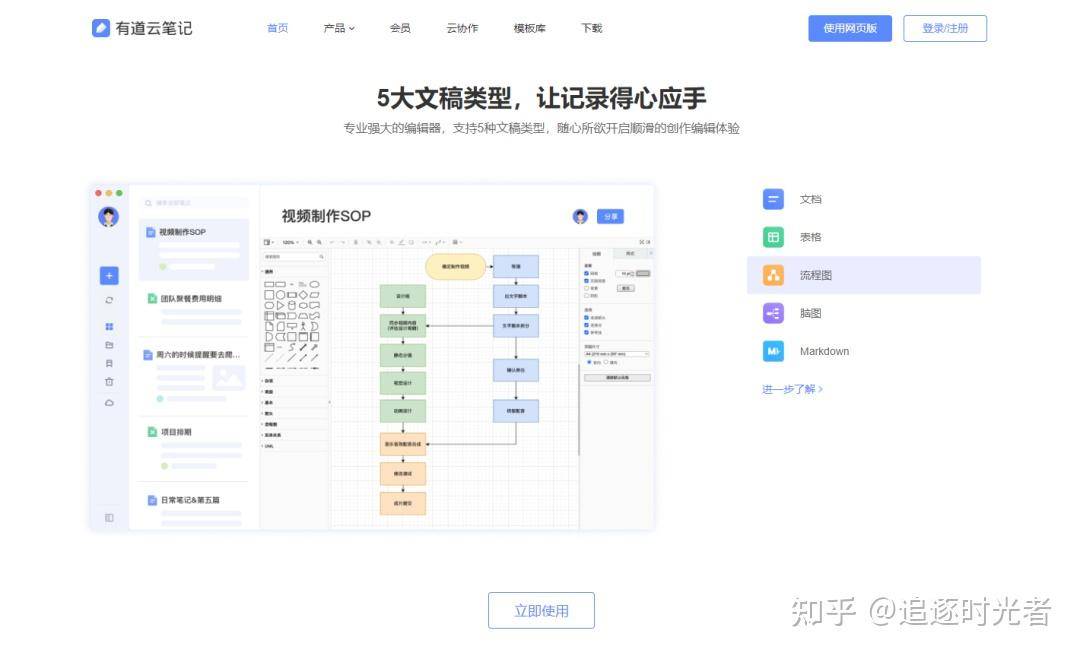The image size is (1080, 656).
Task: Click the magnifier icon in notes search bar
Action: [x=148, y=203]
